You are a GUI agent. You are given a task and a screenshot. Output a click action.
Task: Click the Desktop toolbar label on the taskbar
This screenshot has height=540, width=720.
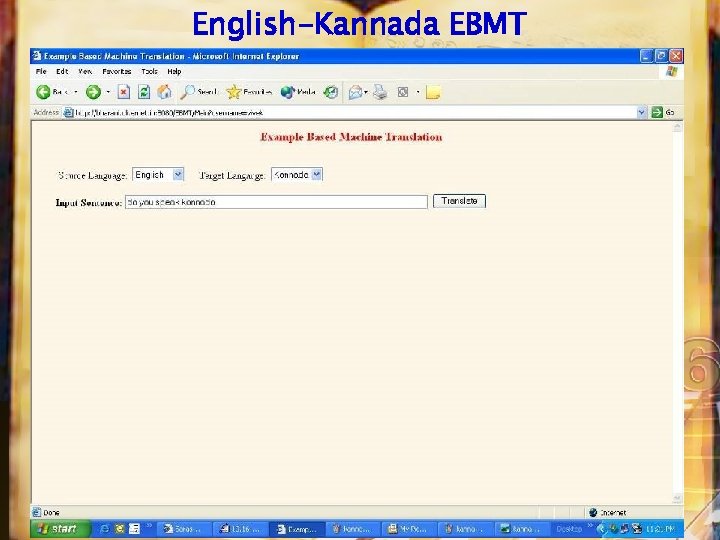click(569, 529)
